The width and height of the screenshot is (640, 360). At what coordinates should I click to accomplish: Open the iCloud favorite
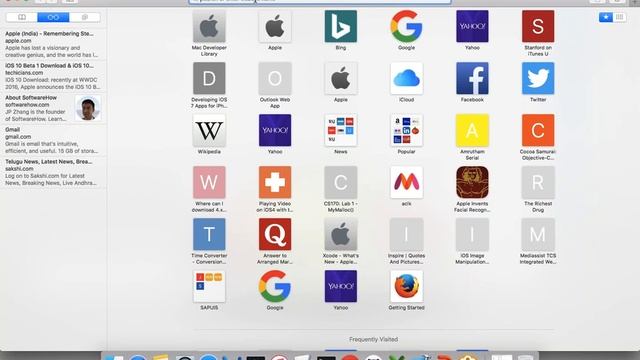point(406,78)
